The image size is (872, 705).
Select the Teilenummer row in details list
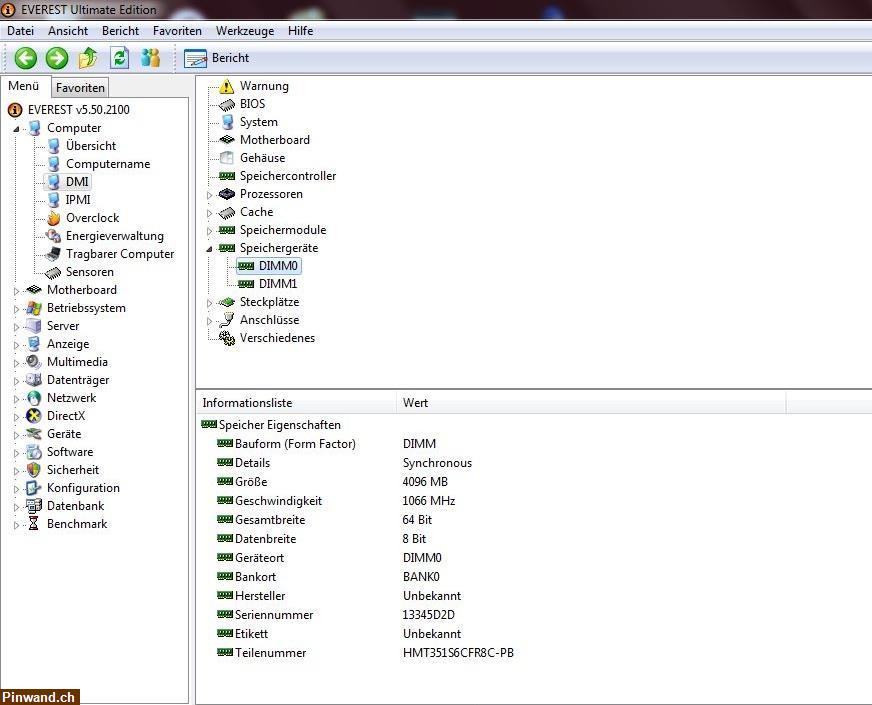[270, 653]
